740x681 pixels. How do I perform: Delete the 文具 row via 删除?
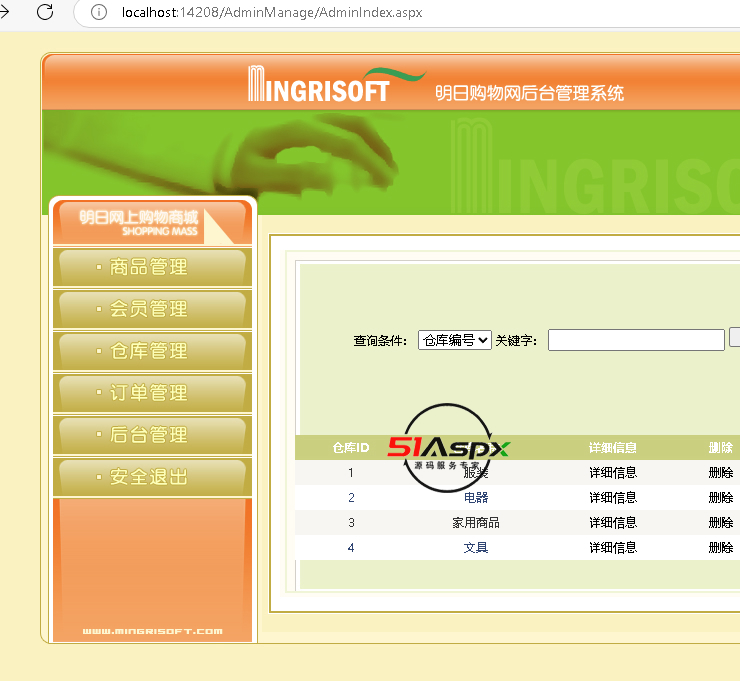click(721, 547)
